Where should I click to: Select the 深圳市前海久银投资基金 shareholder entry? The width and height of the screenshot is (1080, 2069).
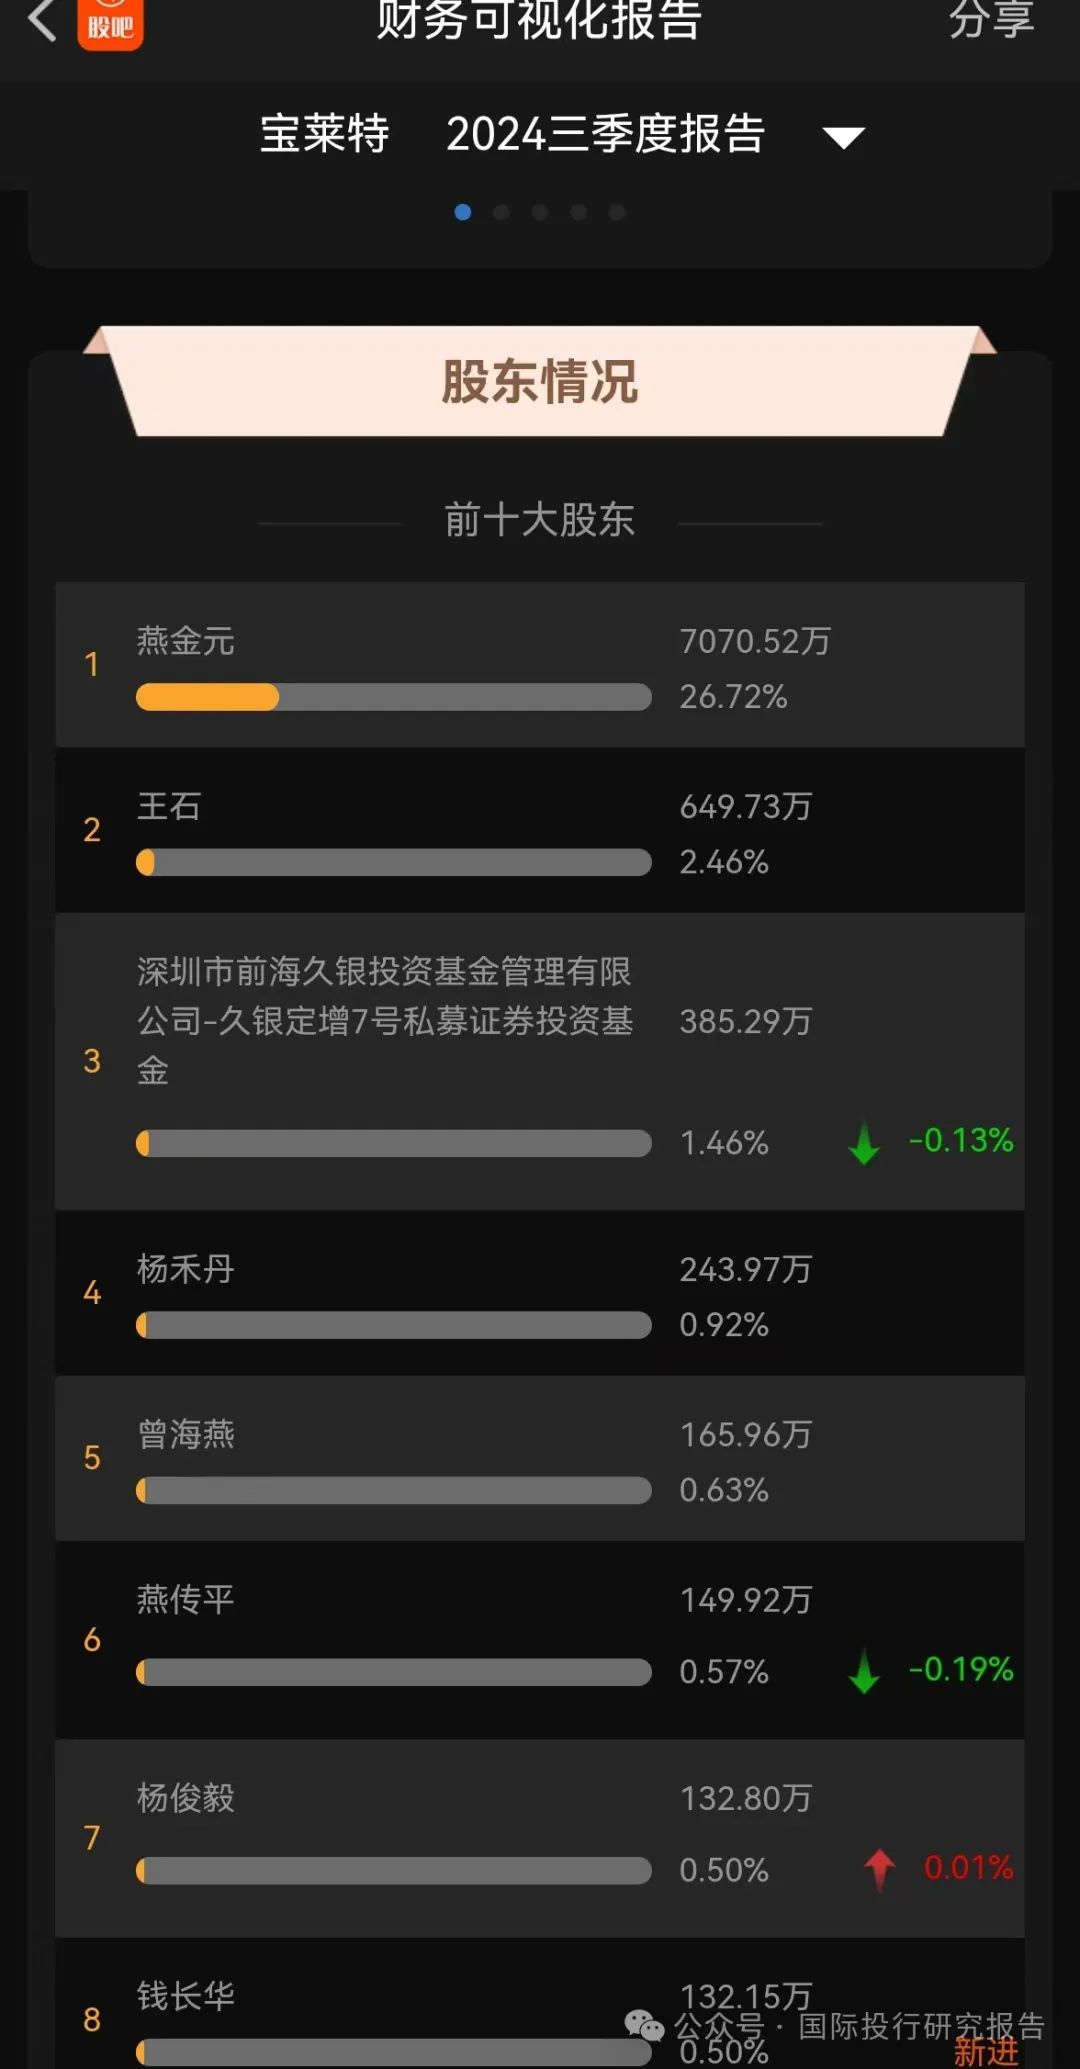click(x=384, y=1020)
